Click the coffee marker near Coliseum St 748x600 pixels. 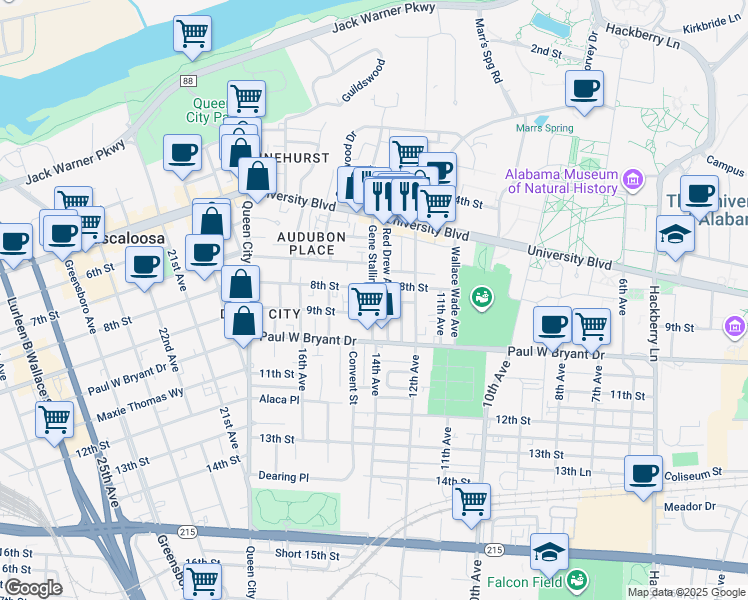pos(643,473)
